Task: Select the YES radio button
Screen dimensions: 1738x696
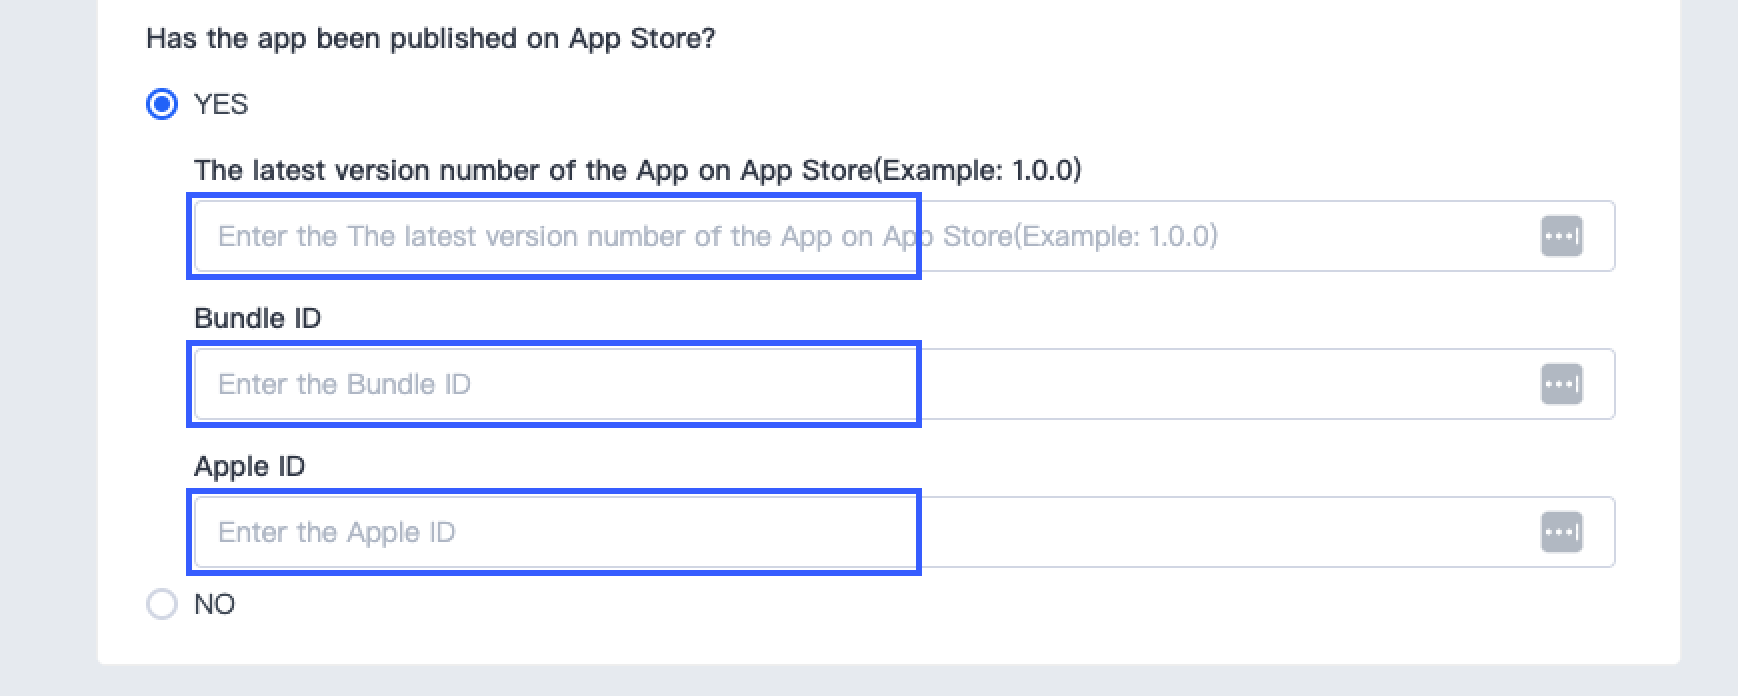Action: tap(162, 104)
